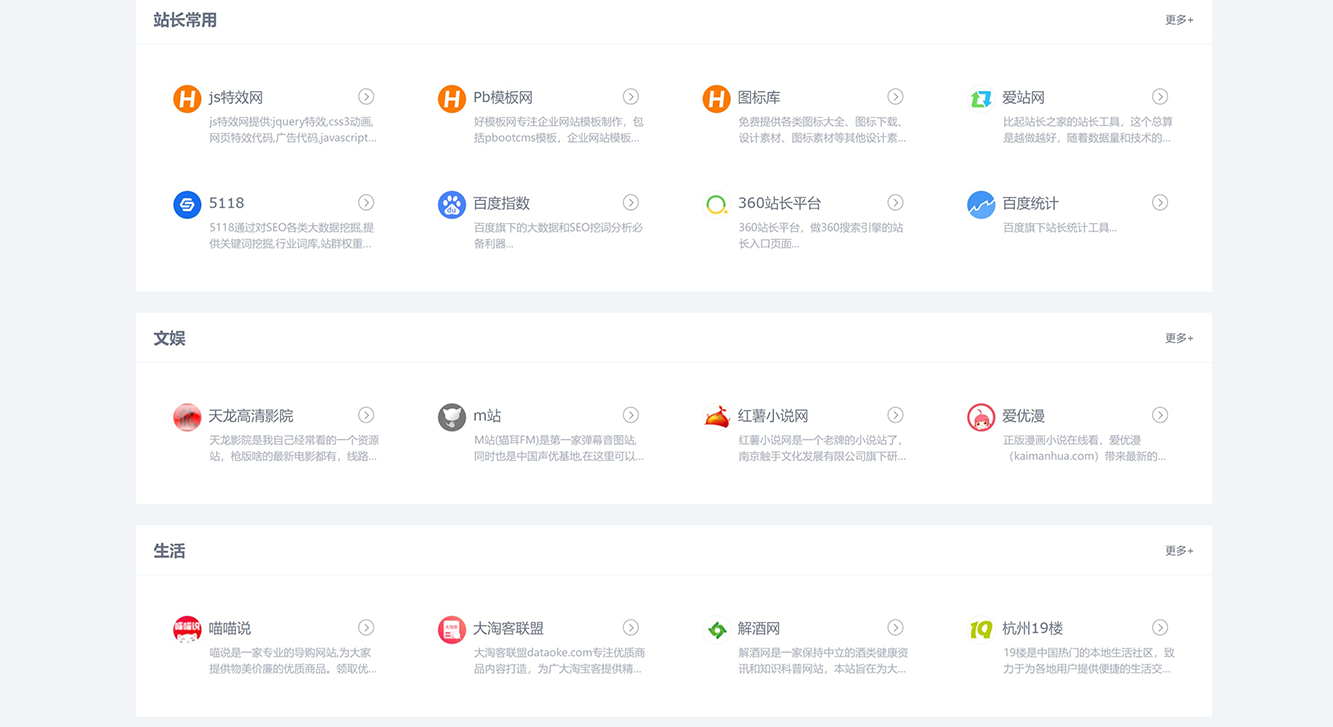Select the 猫耳FM m站 cat logo
Viewport: 1333px width, 727px height.
(452, 415)
